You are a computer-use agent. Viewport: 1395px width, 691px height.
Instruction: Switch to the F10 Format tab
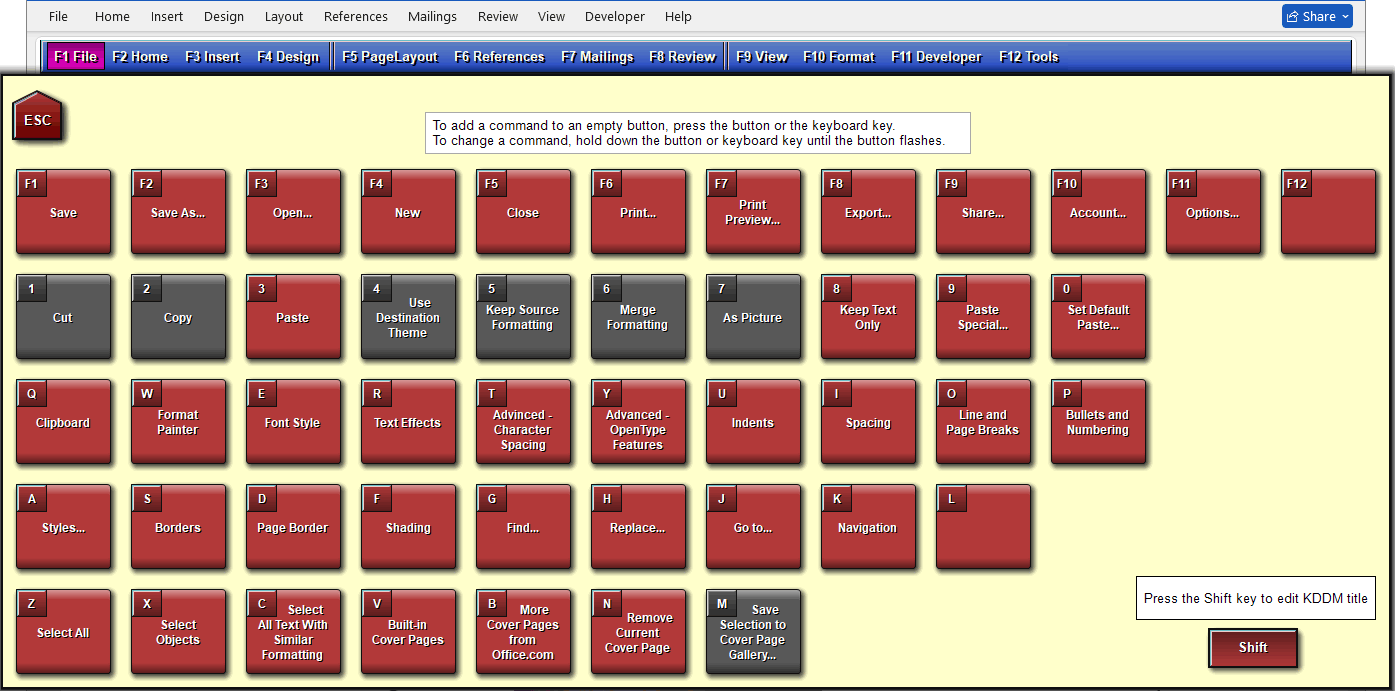839,57
